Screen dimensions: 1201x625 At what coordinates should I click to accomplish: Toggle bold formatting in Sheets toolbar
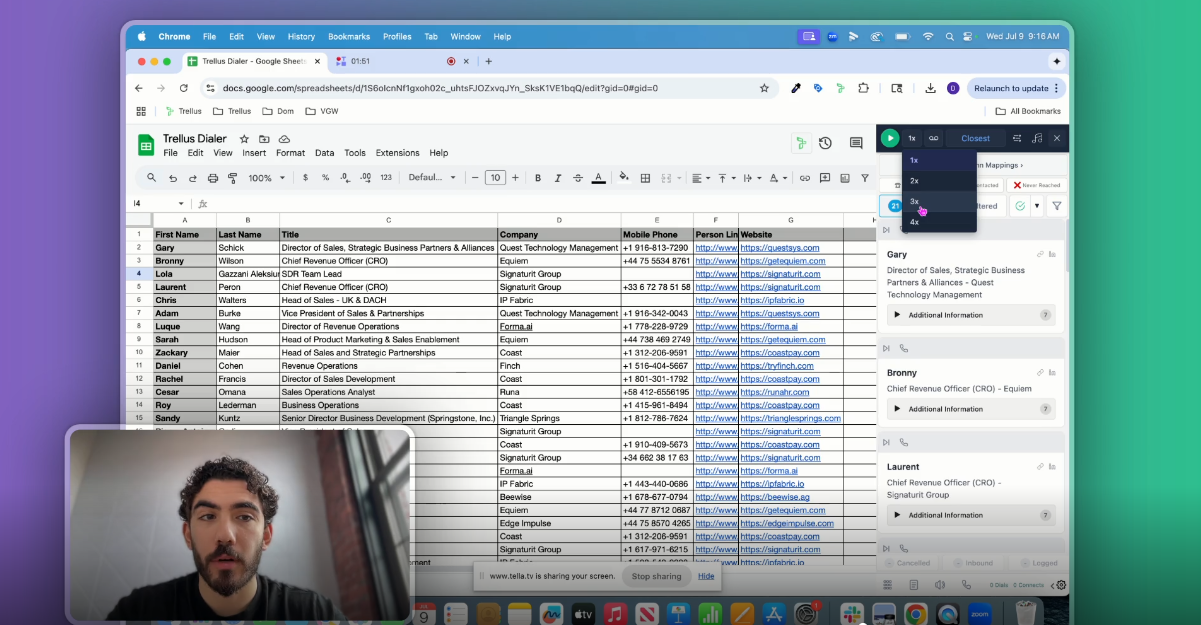(537, 178)
